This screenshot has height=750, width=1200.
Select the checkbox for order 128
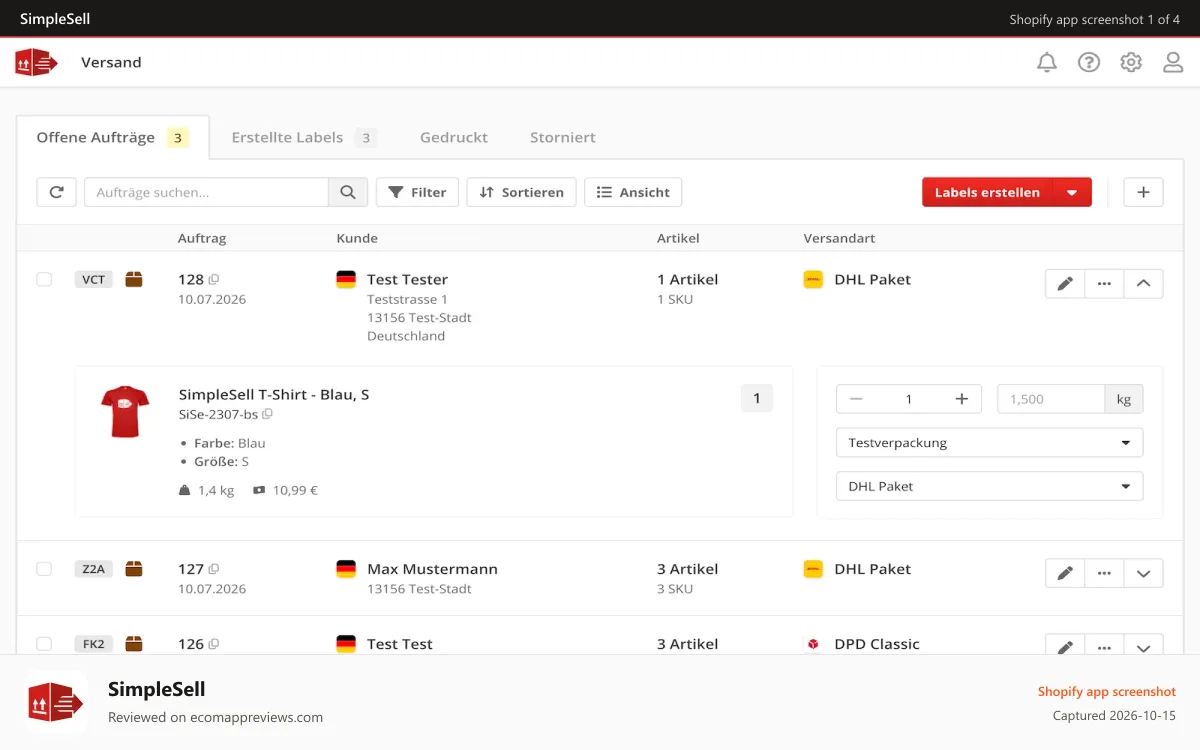click(44, 279)
